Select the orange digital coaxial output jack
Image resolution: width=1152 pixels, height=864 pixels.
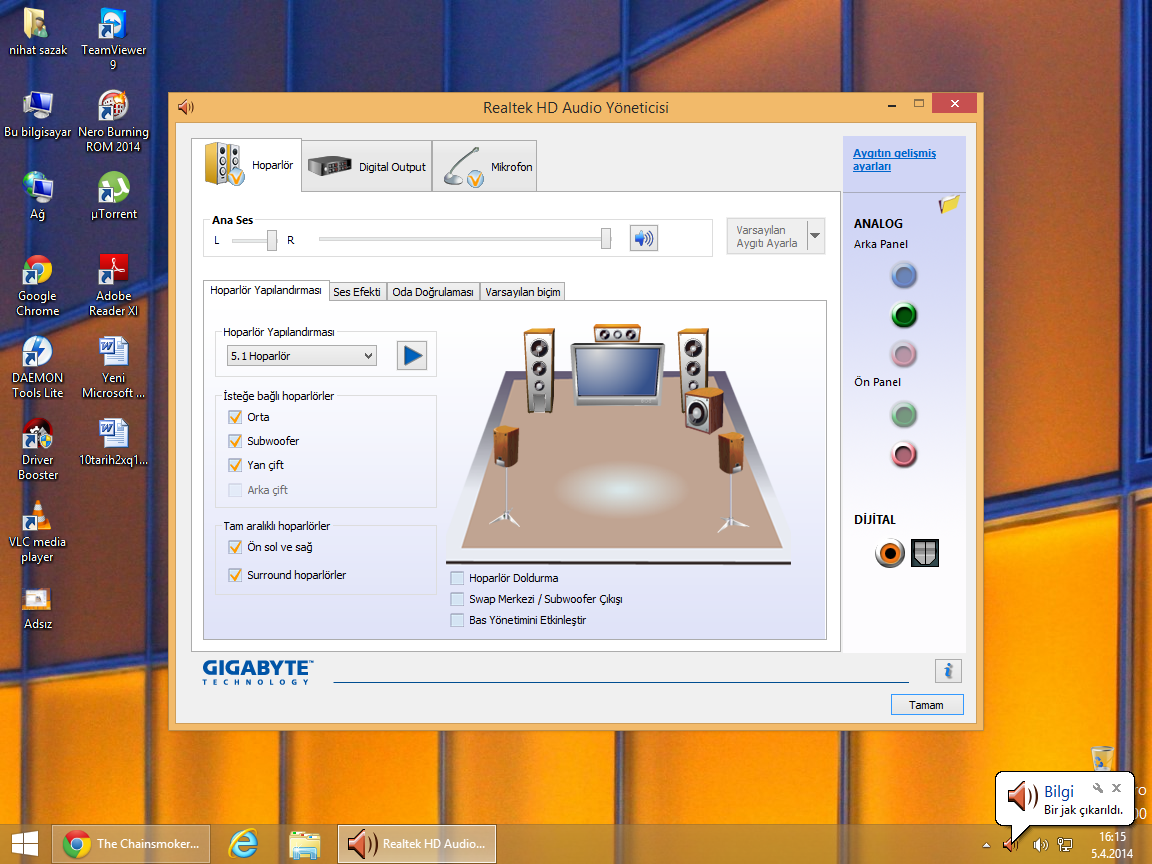pos(889,553)
